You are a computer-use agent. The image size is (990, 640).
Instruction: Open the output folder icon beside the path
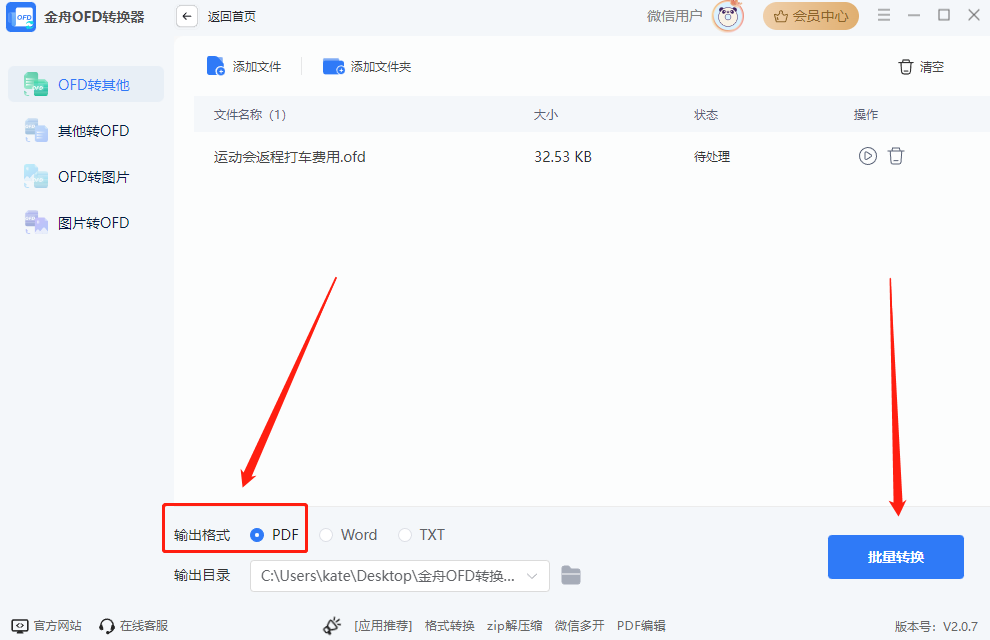coord(571,575)
